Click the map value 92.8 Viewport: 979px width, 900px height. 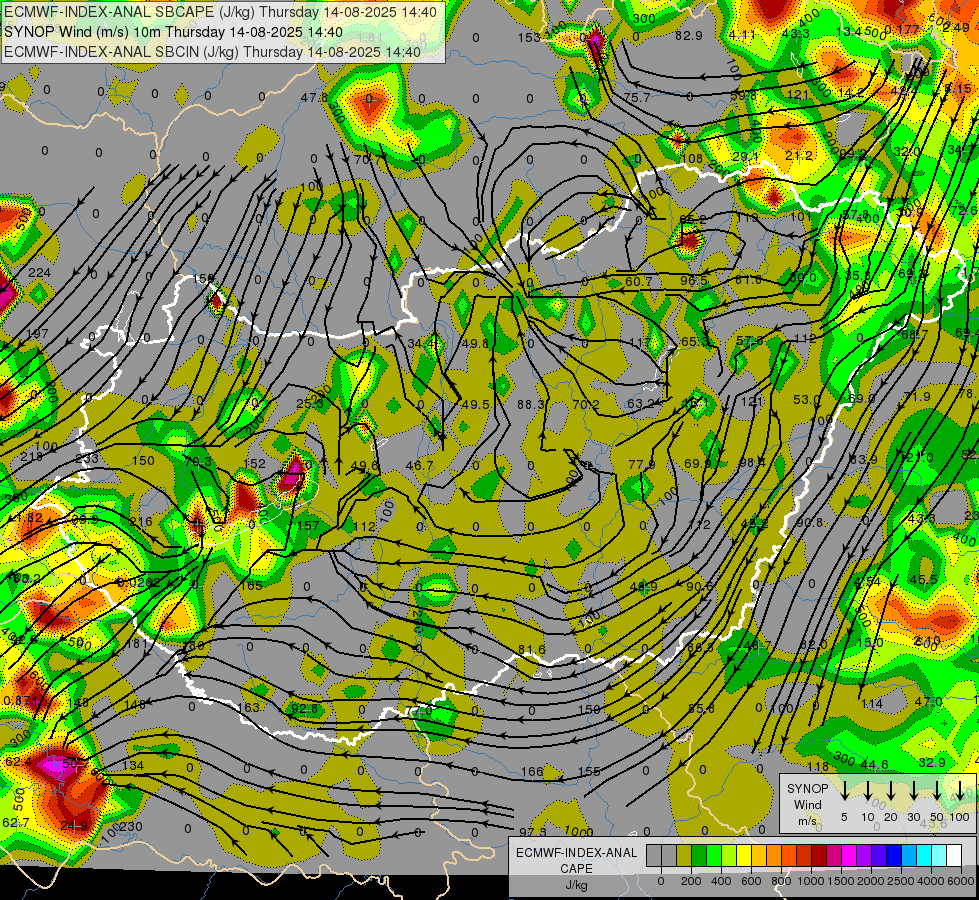[305, 709]
